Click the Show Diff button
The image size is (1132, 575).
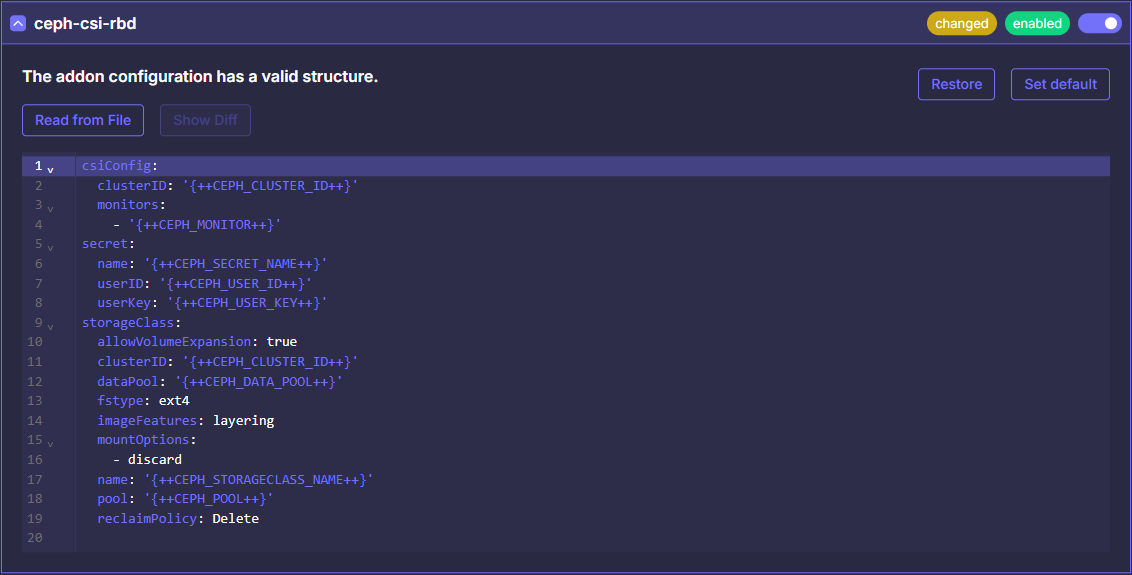point(205,120)
